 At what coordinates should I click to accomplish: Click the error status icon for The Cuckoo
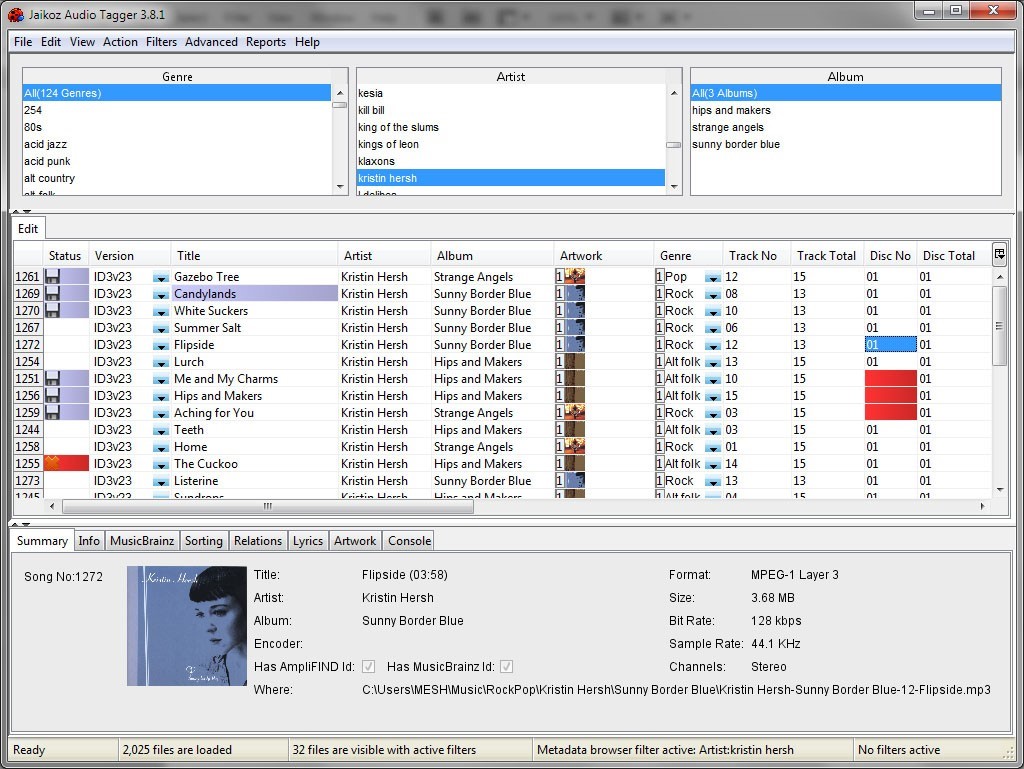(x=53, y=464)
